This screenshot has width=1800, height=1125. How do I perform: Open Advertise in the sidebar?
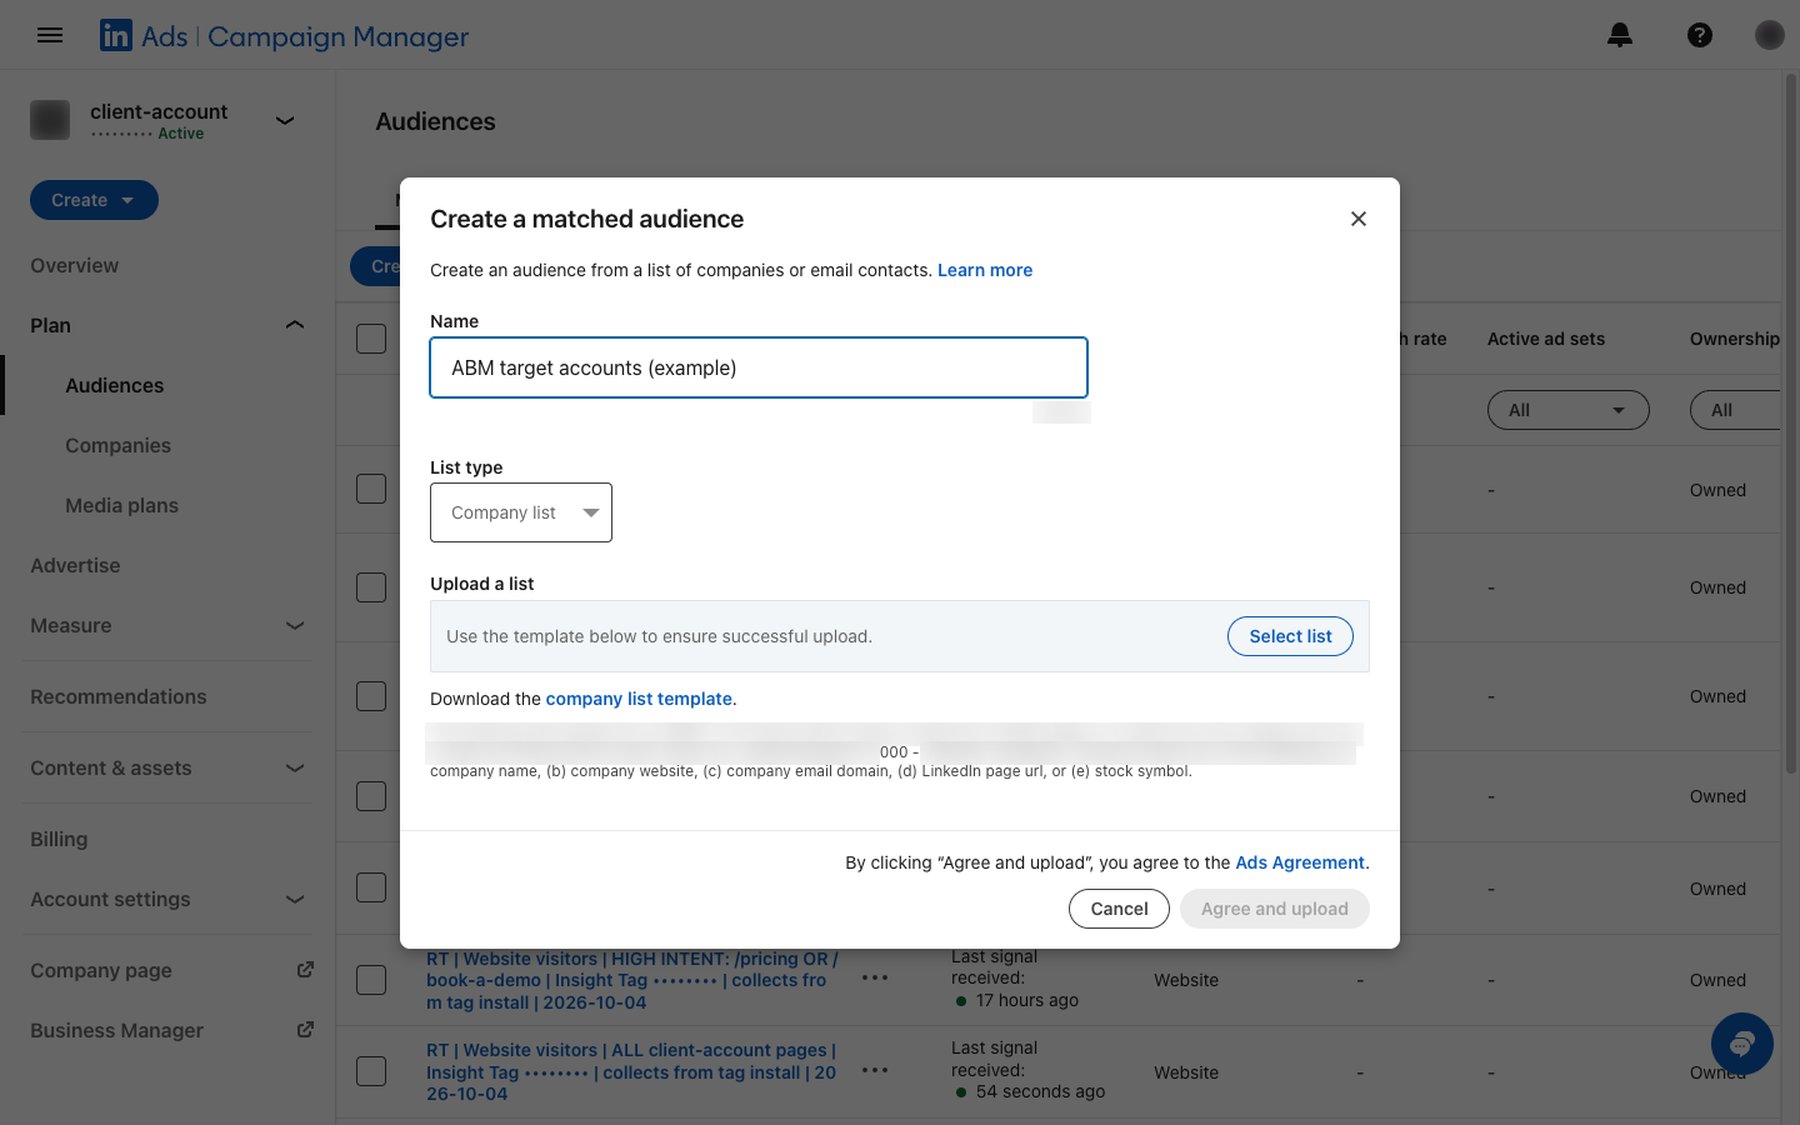click(75, 566)
